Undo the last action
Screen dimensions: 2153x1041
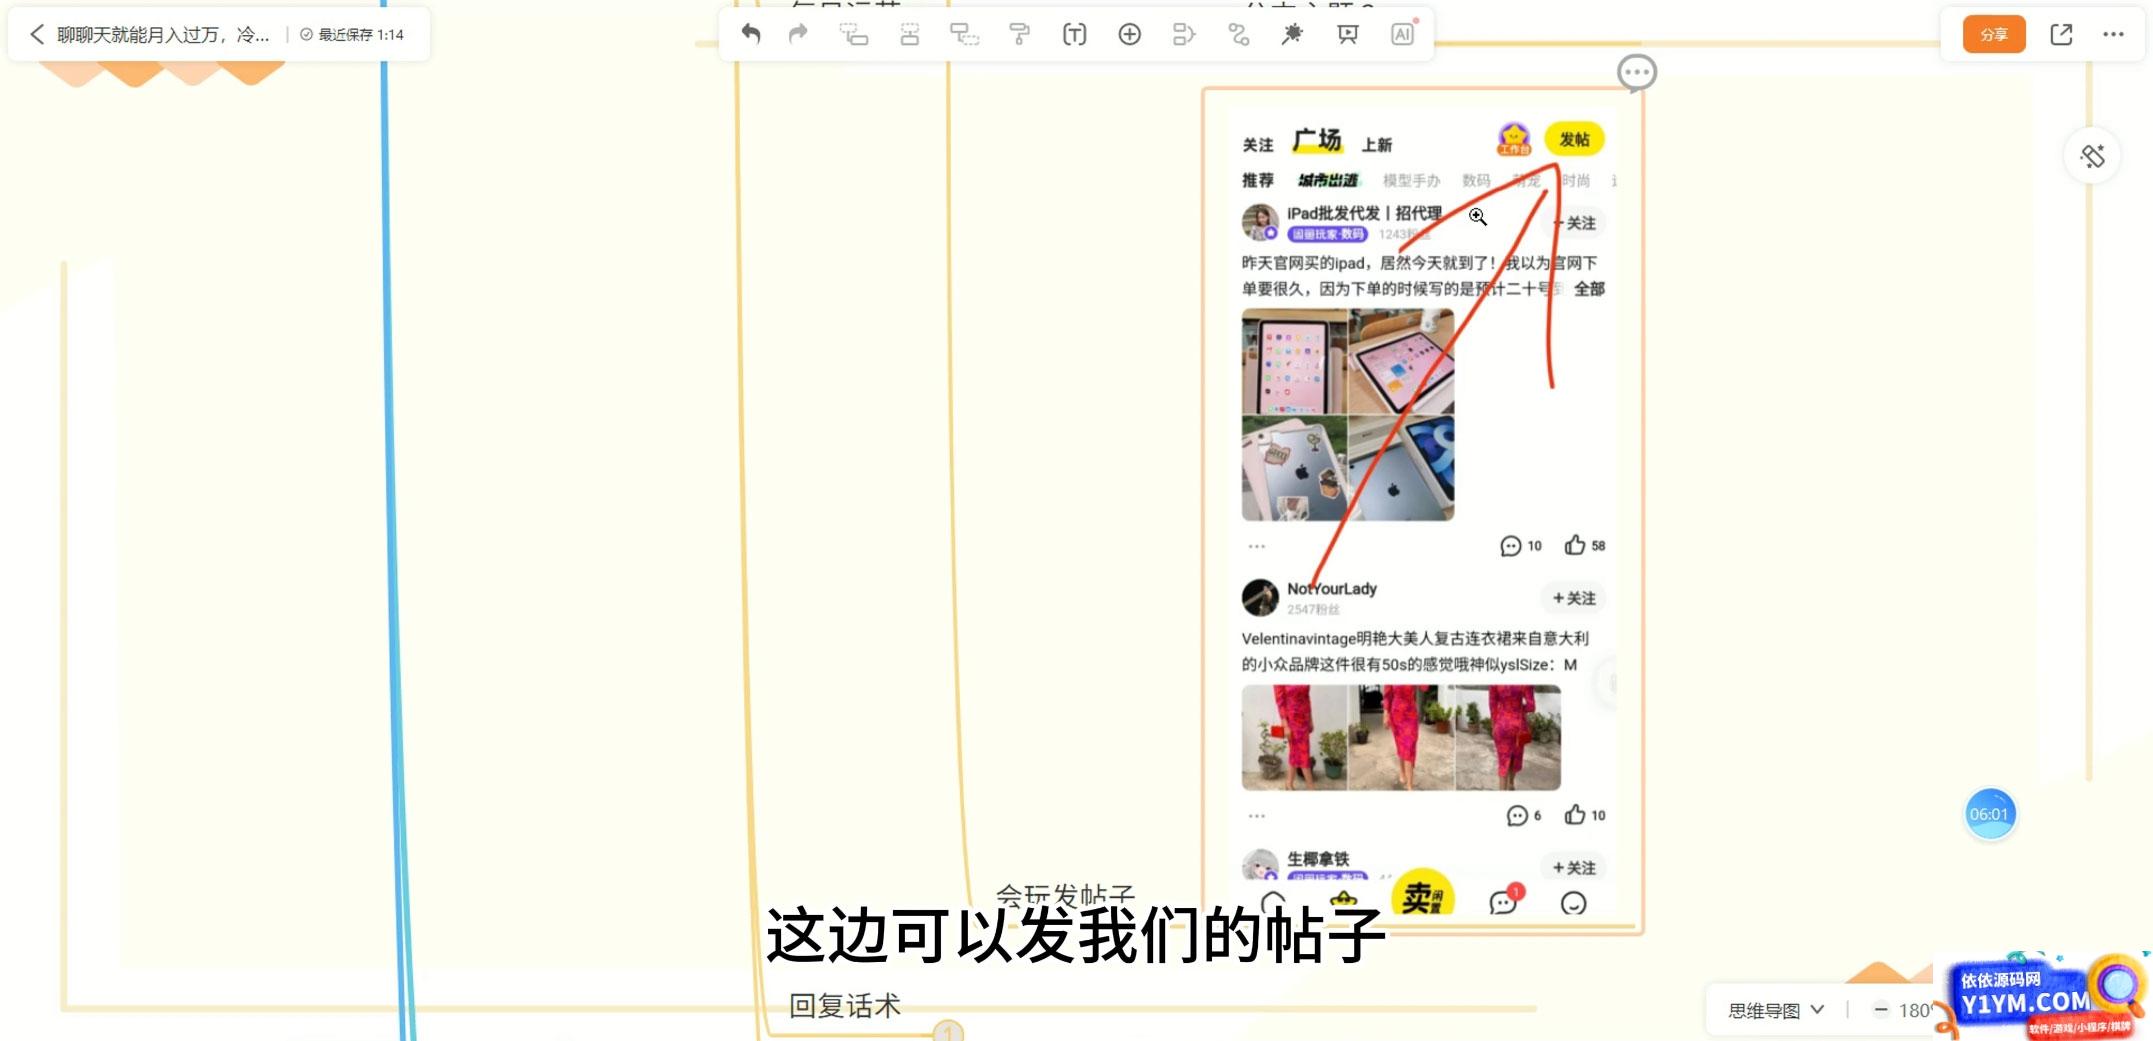click(x=751, y=35)
